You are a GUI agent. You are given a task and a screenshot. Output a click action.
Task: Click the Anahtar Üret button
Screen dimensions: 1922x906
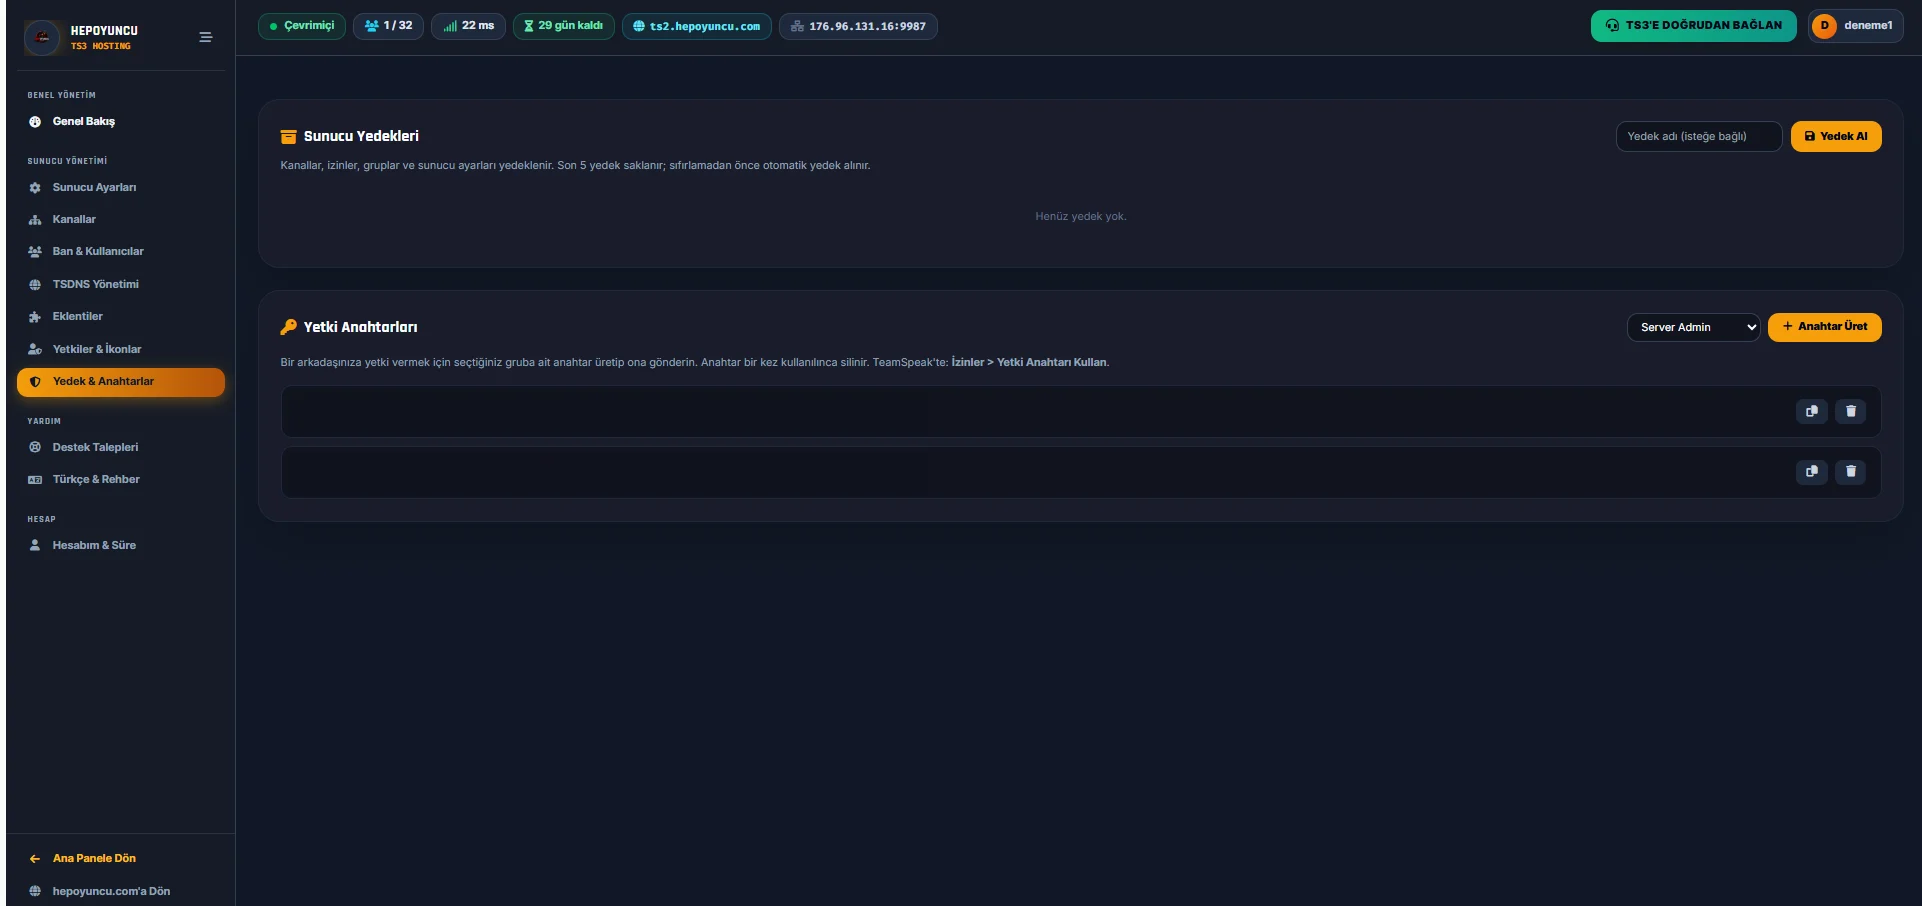1824,327
